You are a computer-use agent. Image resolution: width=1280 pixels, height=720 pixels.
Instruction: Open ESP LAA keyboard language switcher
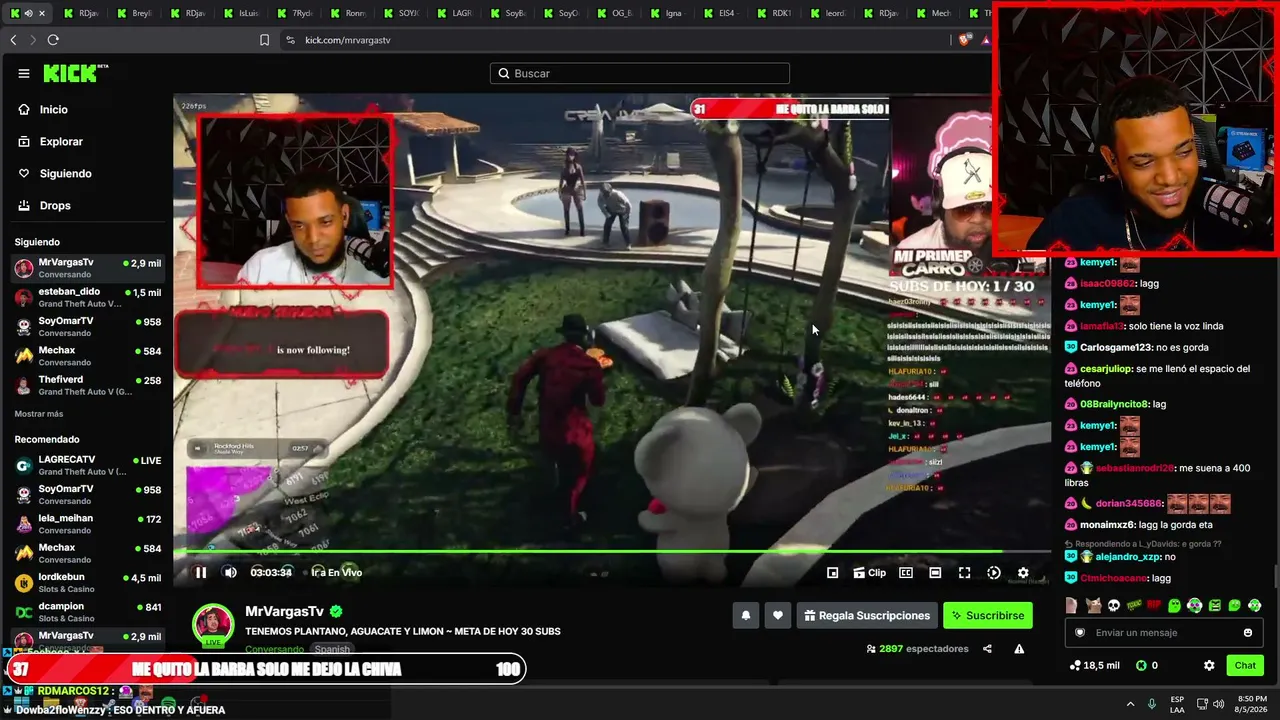pyautogui.click(x=1178, y=703)
